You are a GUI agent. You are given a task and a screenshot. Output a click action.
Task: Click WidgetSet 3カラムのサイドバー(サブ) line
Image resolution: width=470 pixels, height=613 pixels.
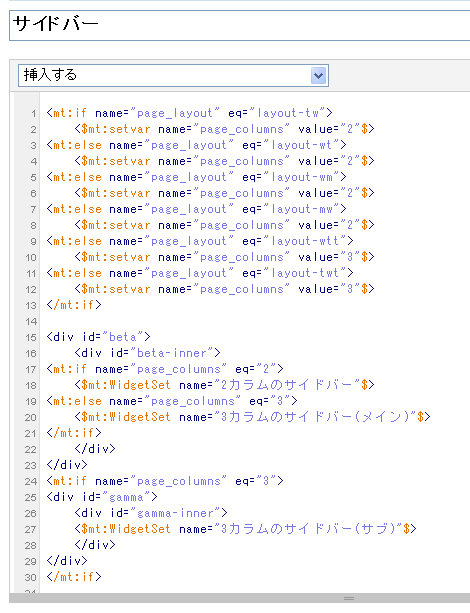245,529
